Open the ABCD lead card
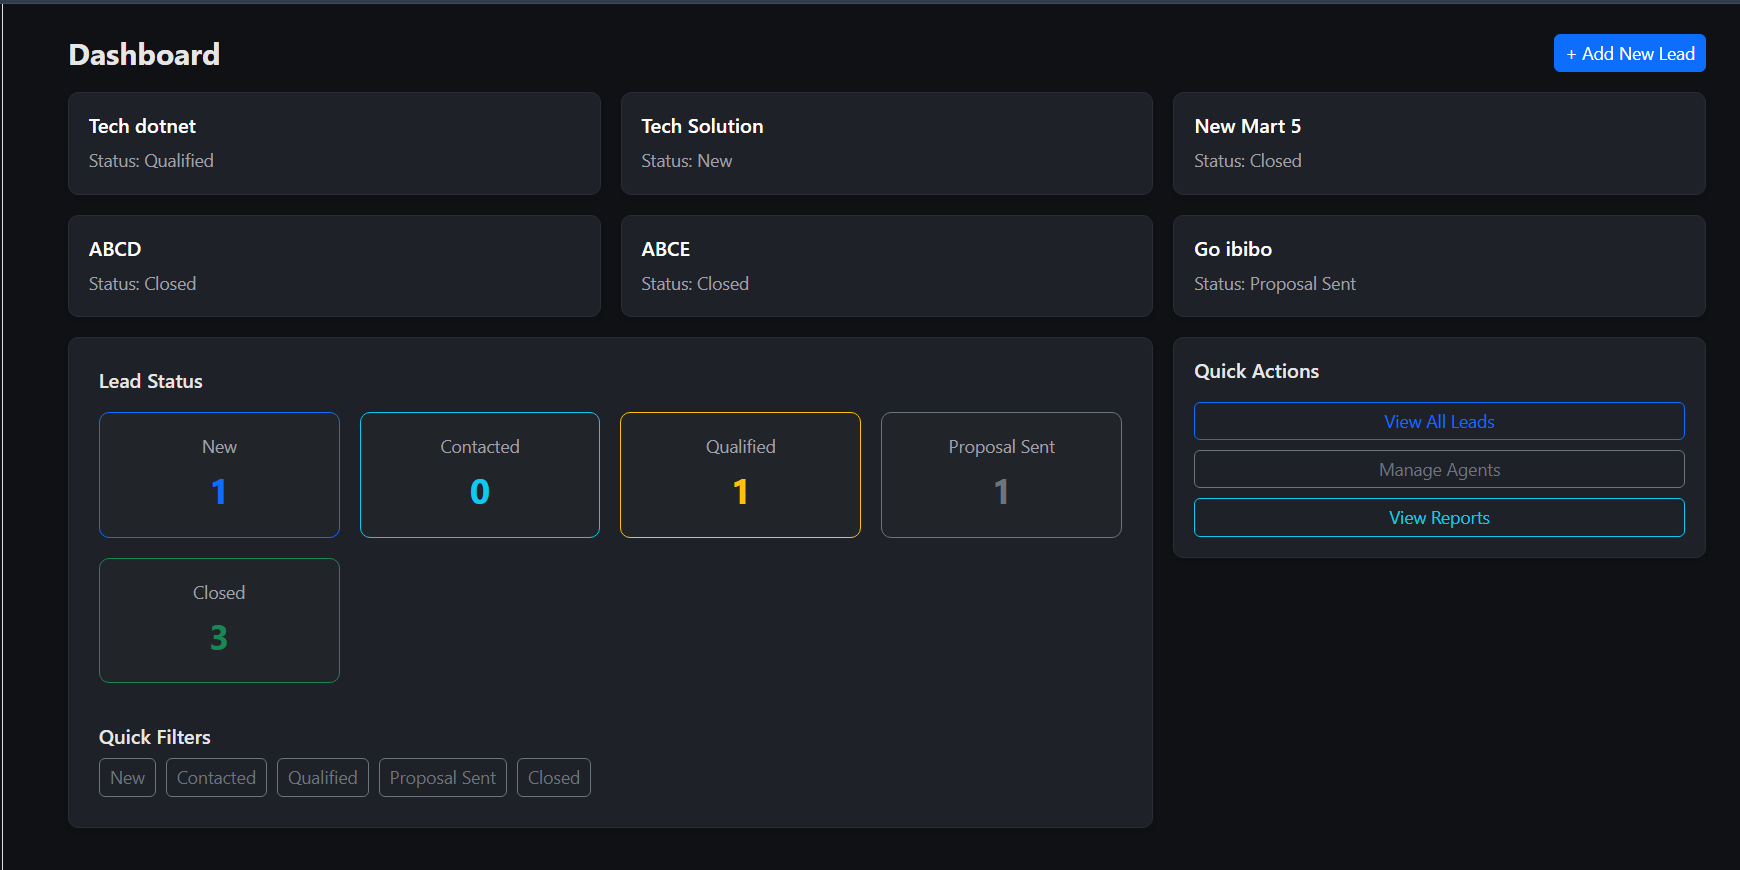Image resolution: width=1740 pixels, height=870 pixels. pyautogui.click(x=333, y=266)
